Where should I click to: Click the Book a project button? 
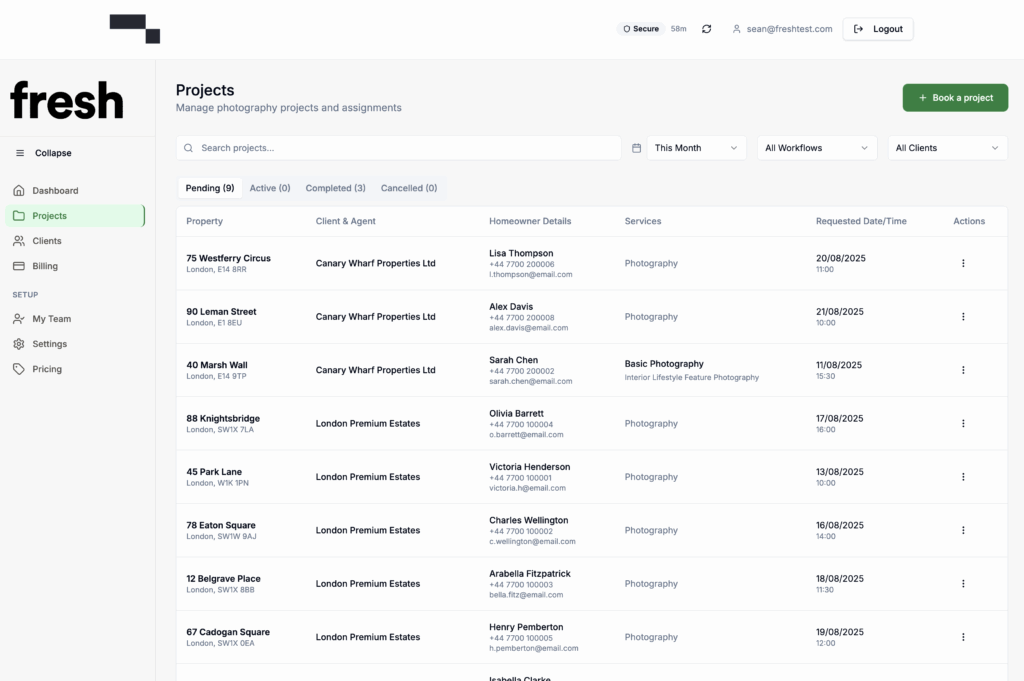pos(955,98)
